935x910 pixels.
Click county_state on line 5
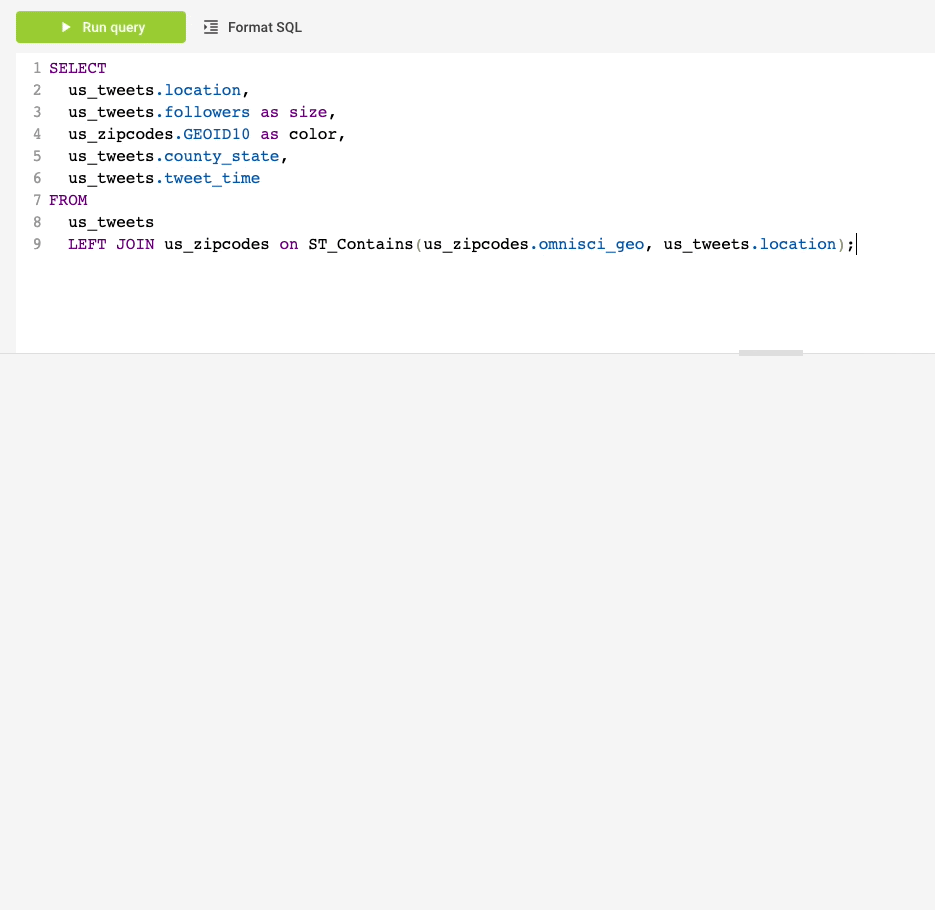[222, 156]
